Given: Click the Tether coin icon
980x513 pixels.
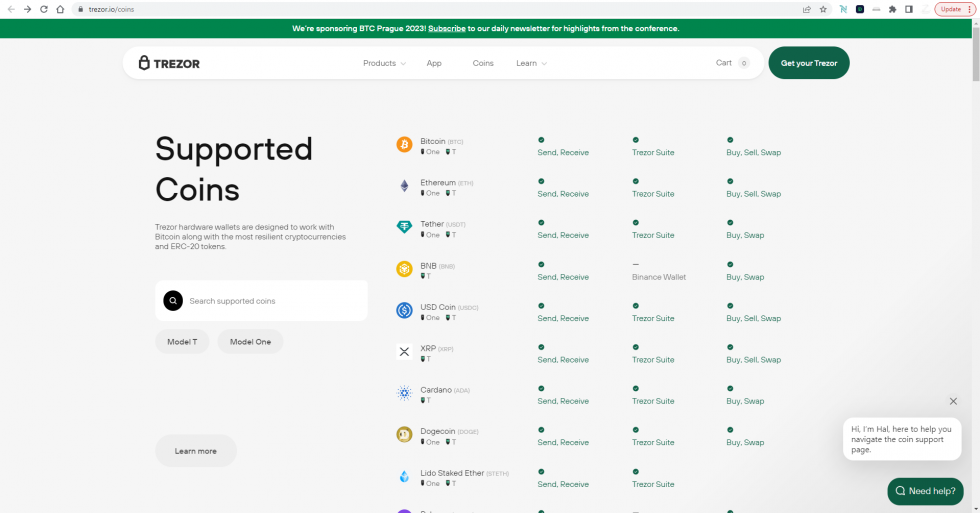Looking at the screenshot, I should point(404,227).
